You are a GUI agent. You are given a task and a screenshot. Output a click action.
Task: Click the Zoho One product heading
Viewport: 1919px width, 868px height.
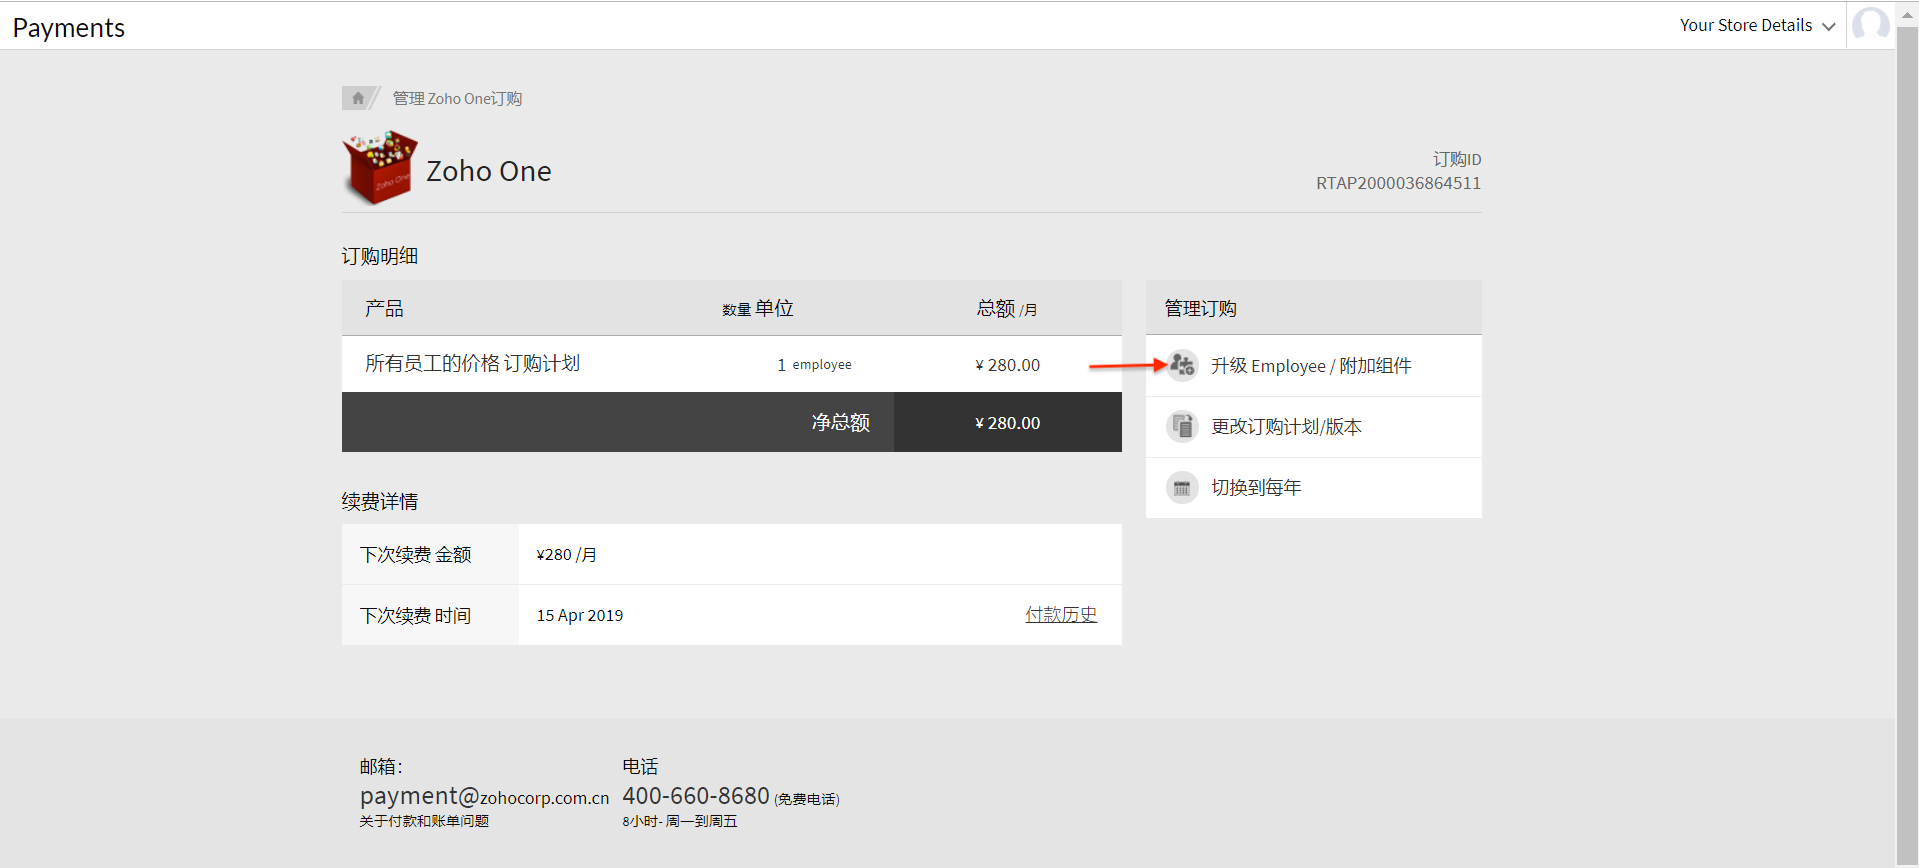tap(489, 171)
